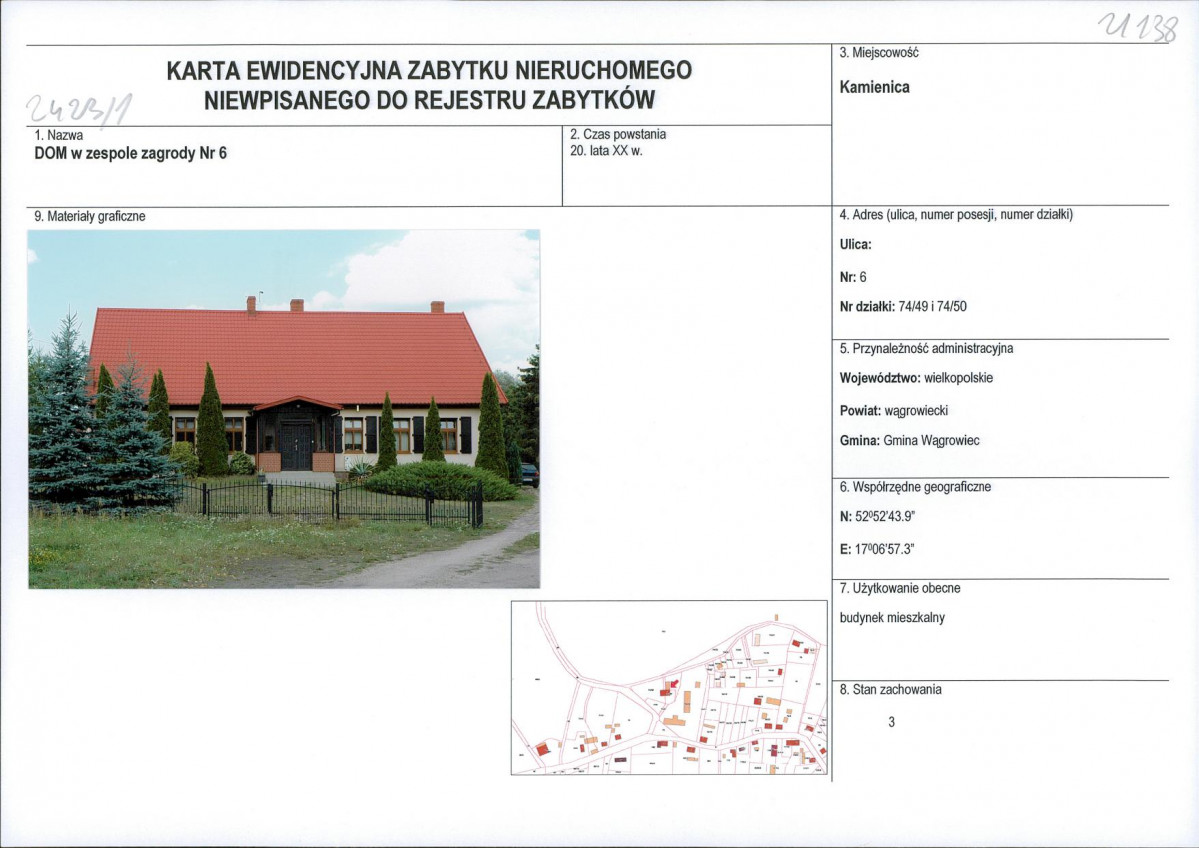Image resolution: width=1199 pixels, height=848 pixels.
Task: Click the handwritten number left of the title
Action: pyautogui.click(x=79, y=109)
